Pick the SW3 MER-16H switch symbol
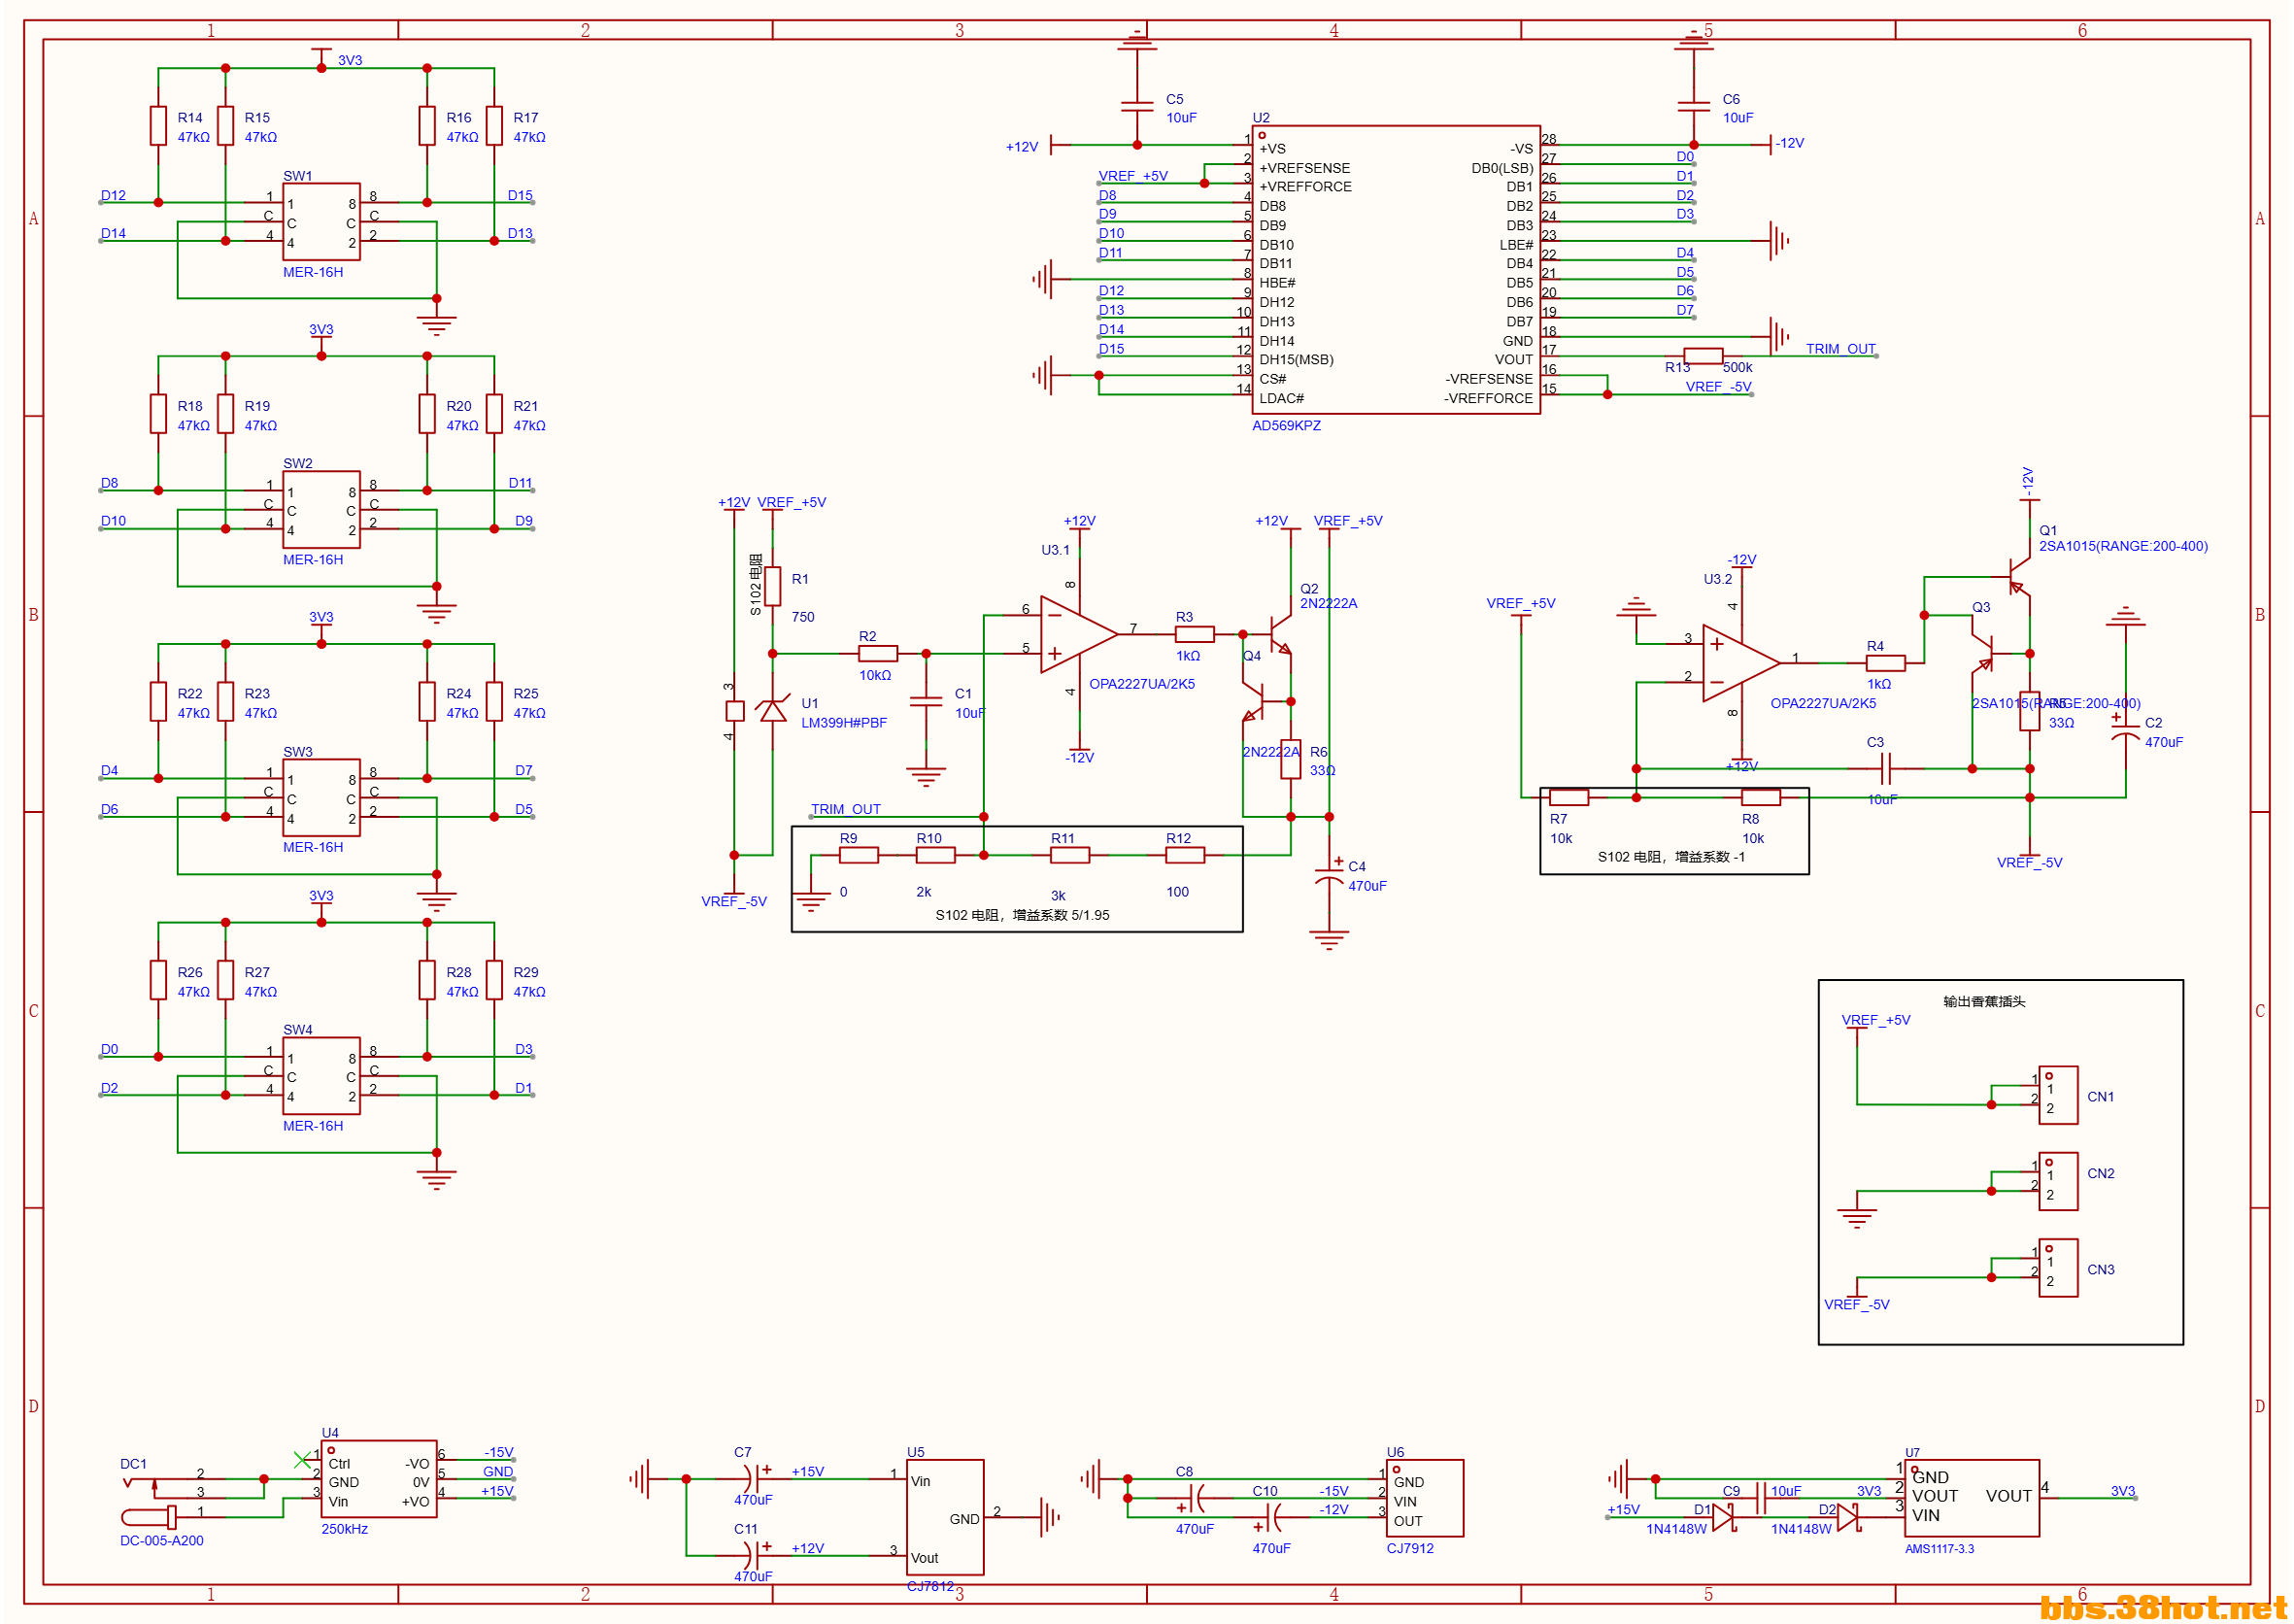 (321, 797)
